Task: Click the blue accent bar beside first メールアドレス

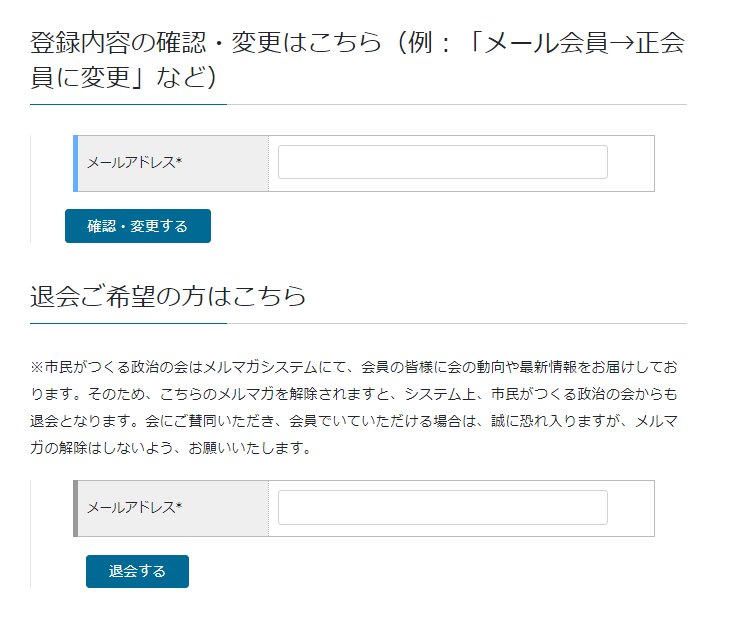Action: (75, 164)
